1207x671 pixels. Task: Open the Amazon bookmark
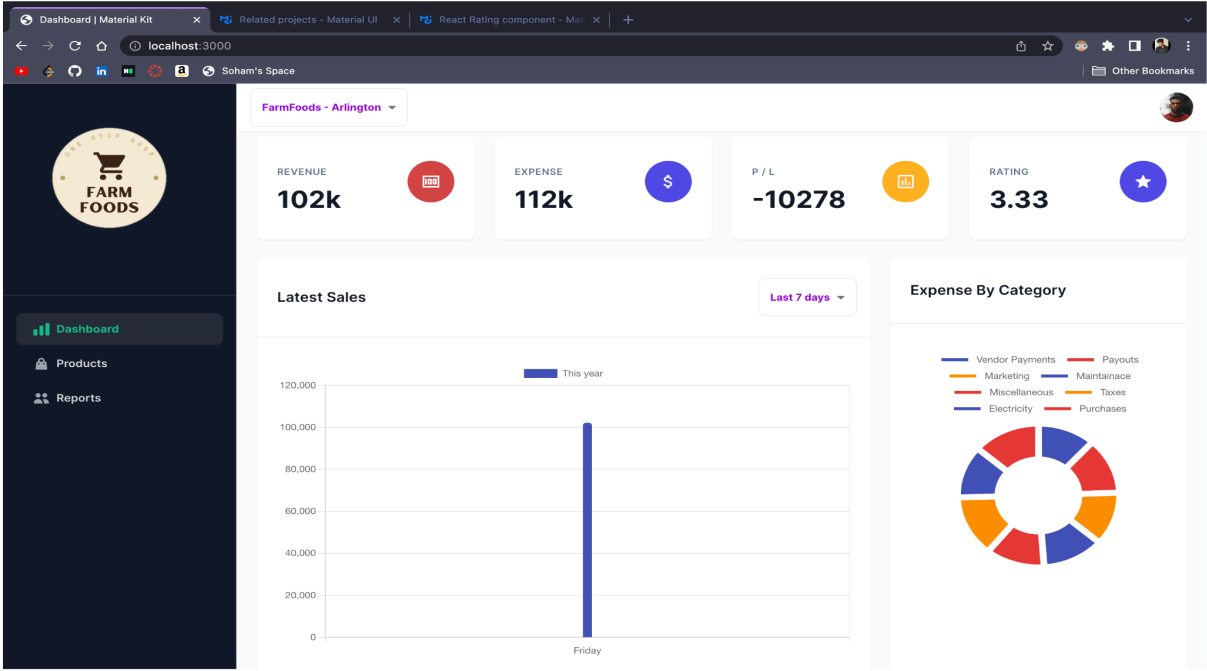(181, 71)
